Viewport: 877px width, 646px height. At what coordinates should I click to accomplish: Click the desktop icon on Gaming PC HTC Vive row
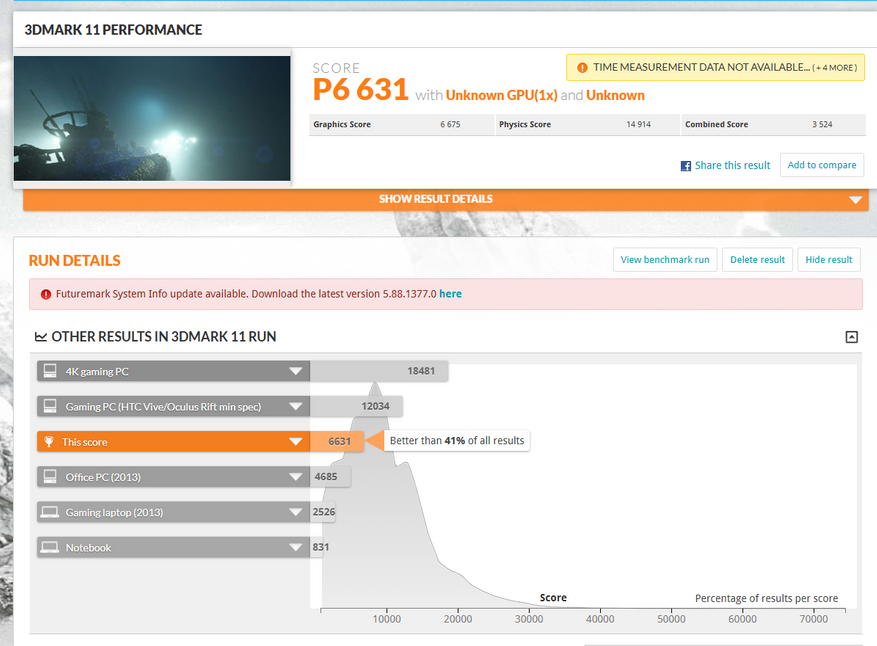50,406
